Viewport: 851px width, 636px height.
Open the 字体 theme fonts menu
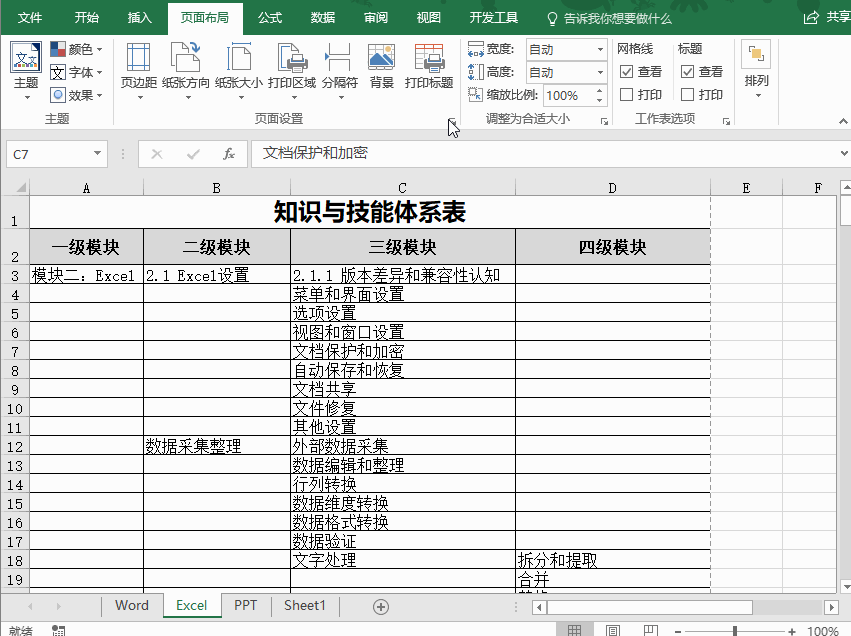[x=77, y=72]
